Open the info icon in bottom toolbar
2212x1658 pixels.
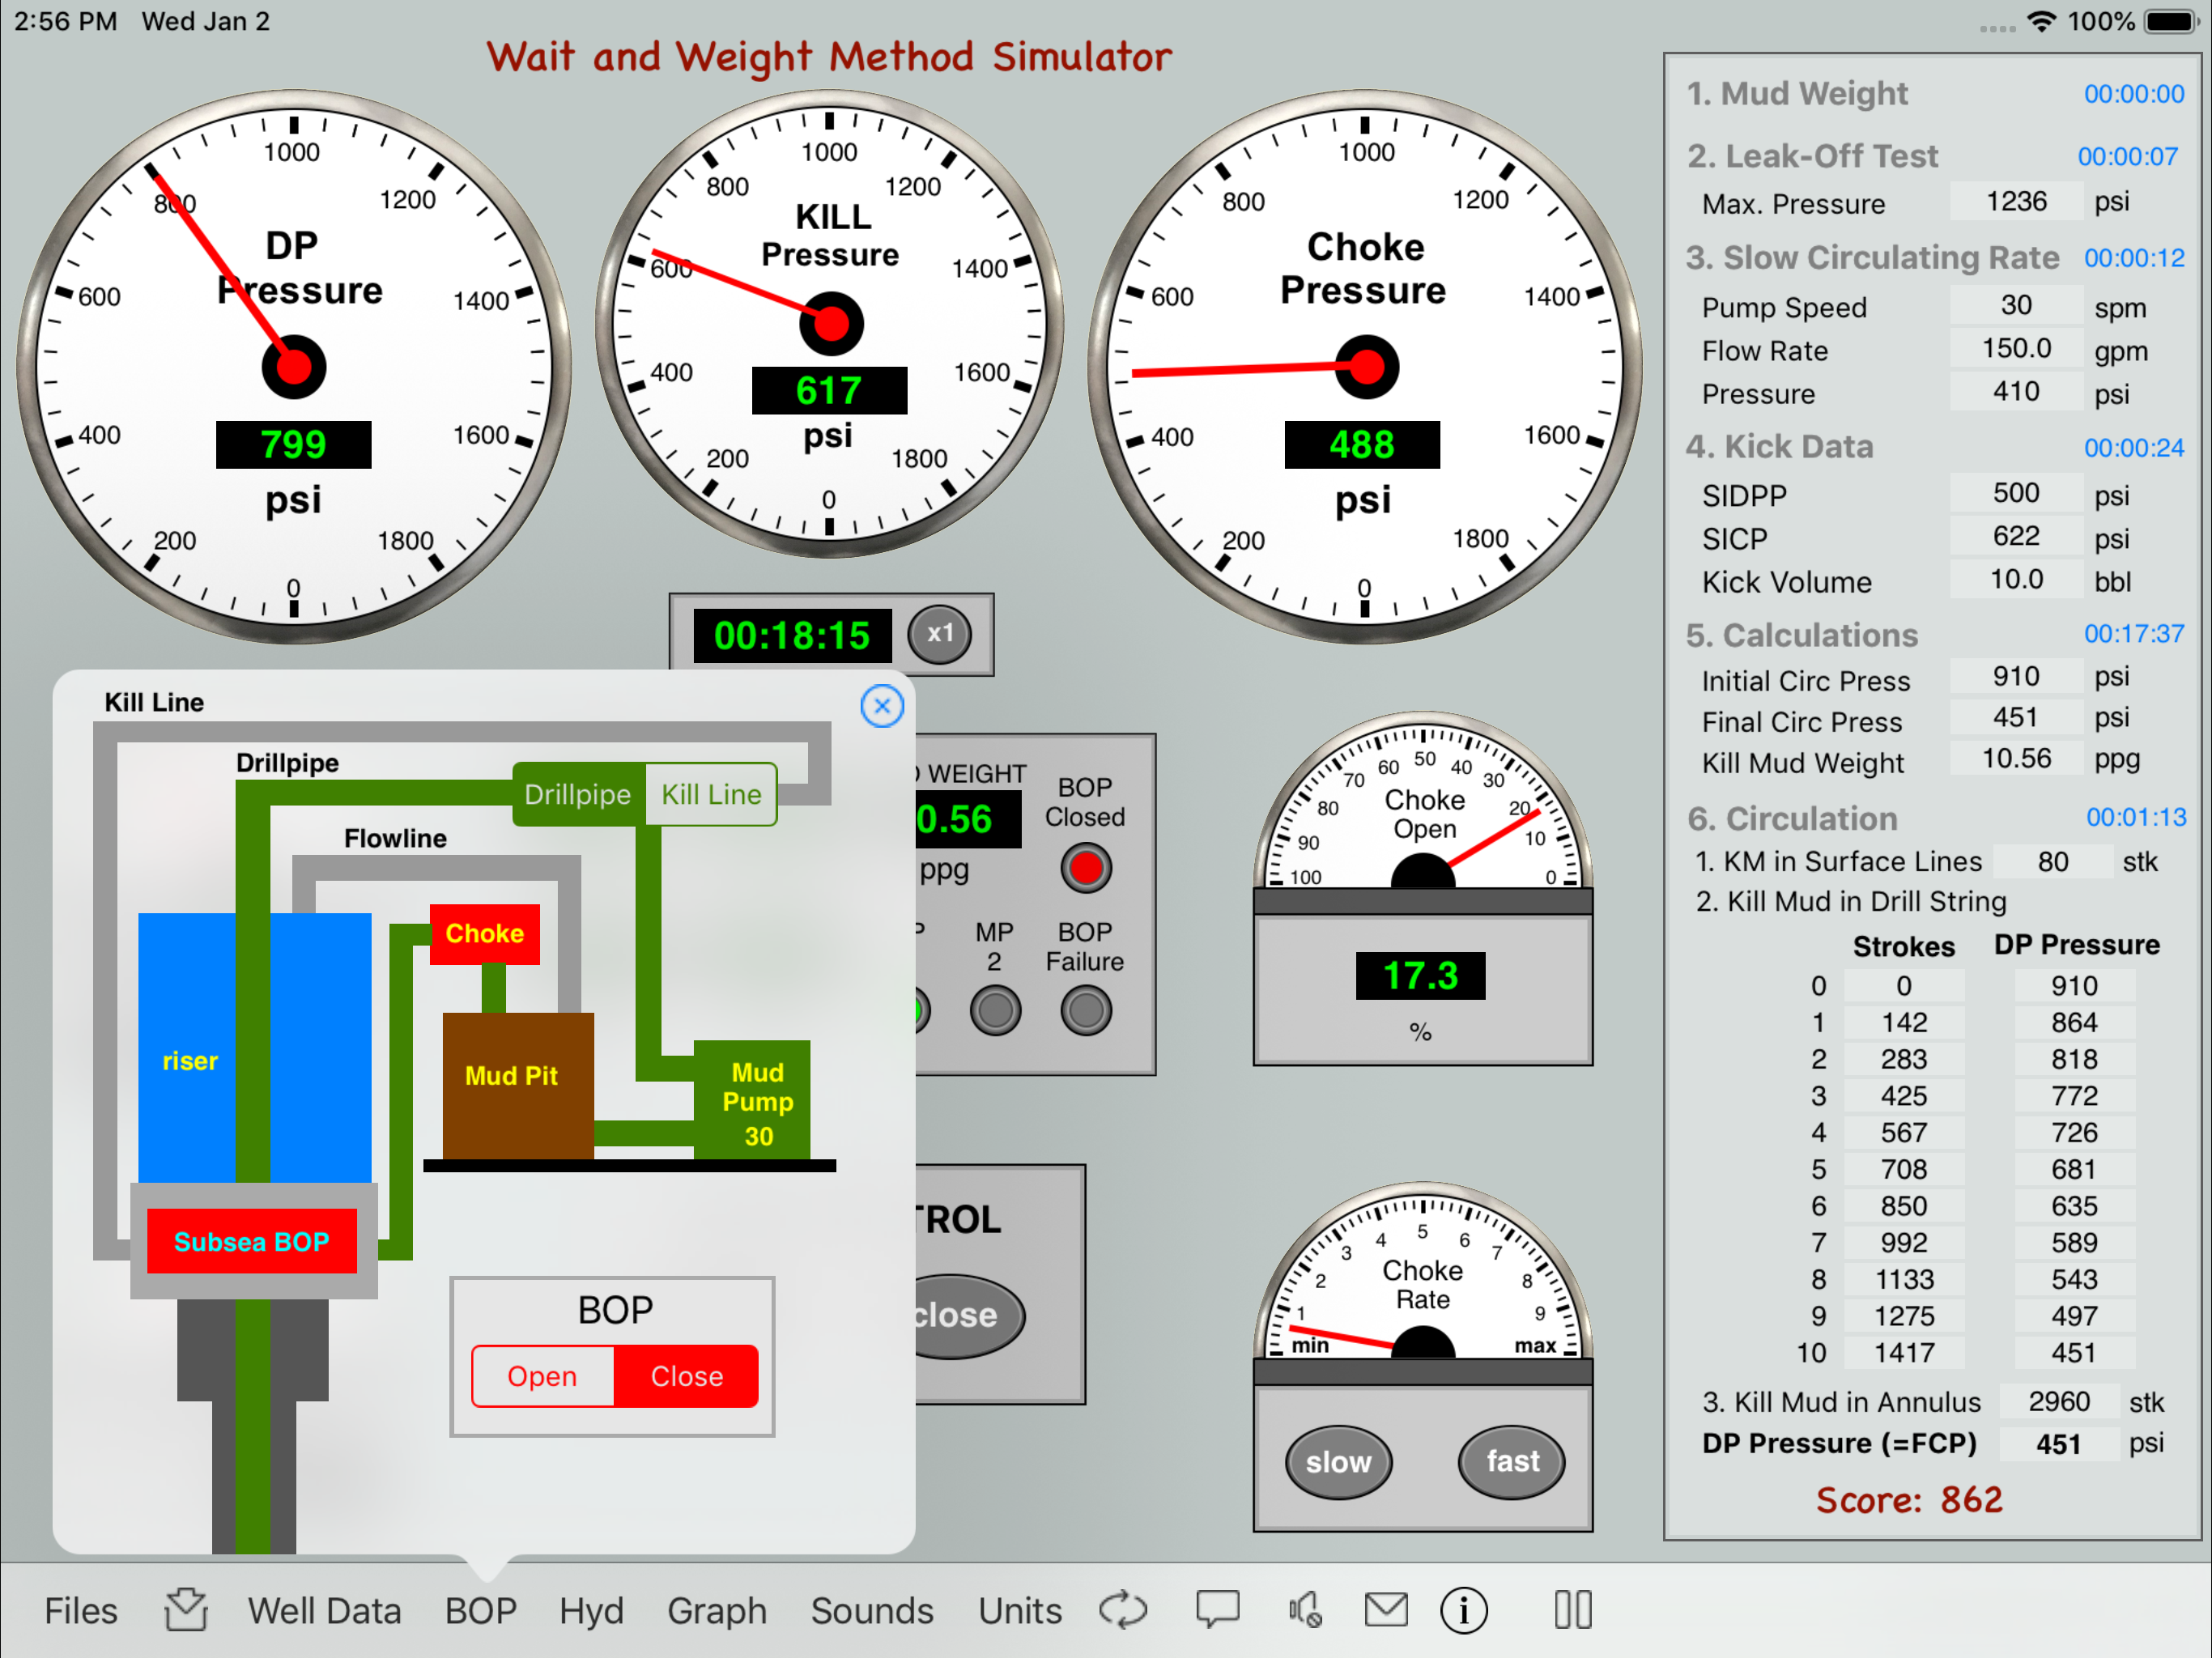tap(1463, 1610)
